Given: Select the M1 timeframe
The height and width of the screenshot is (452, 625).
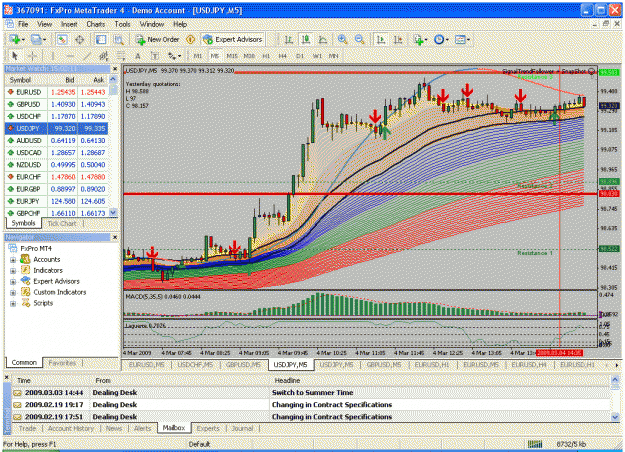Looking at the screenshot, I should [198, 56].
